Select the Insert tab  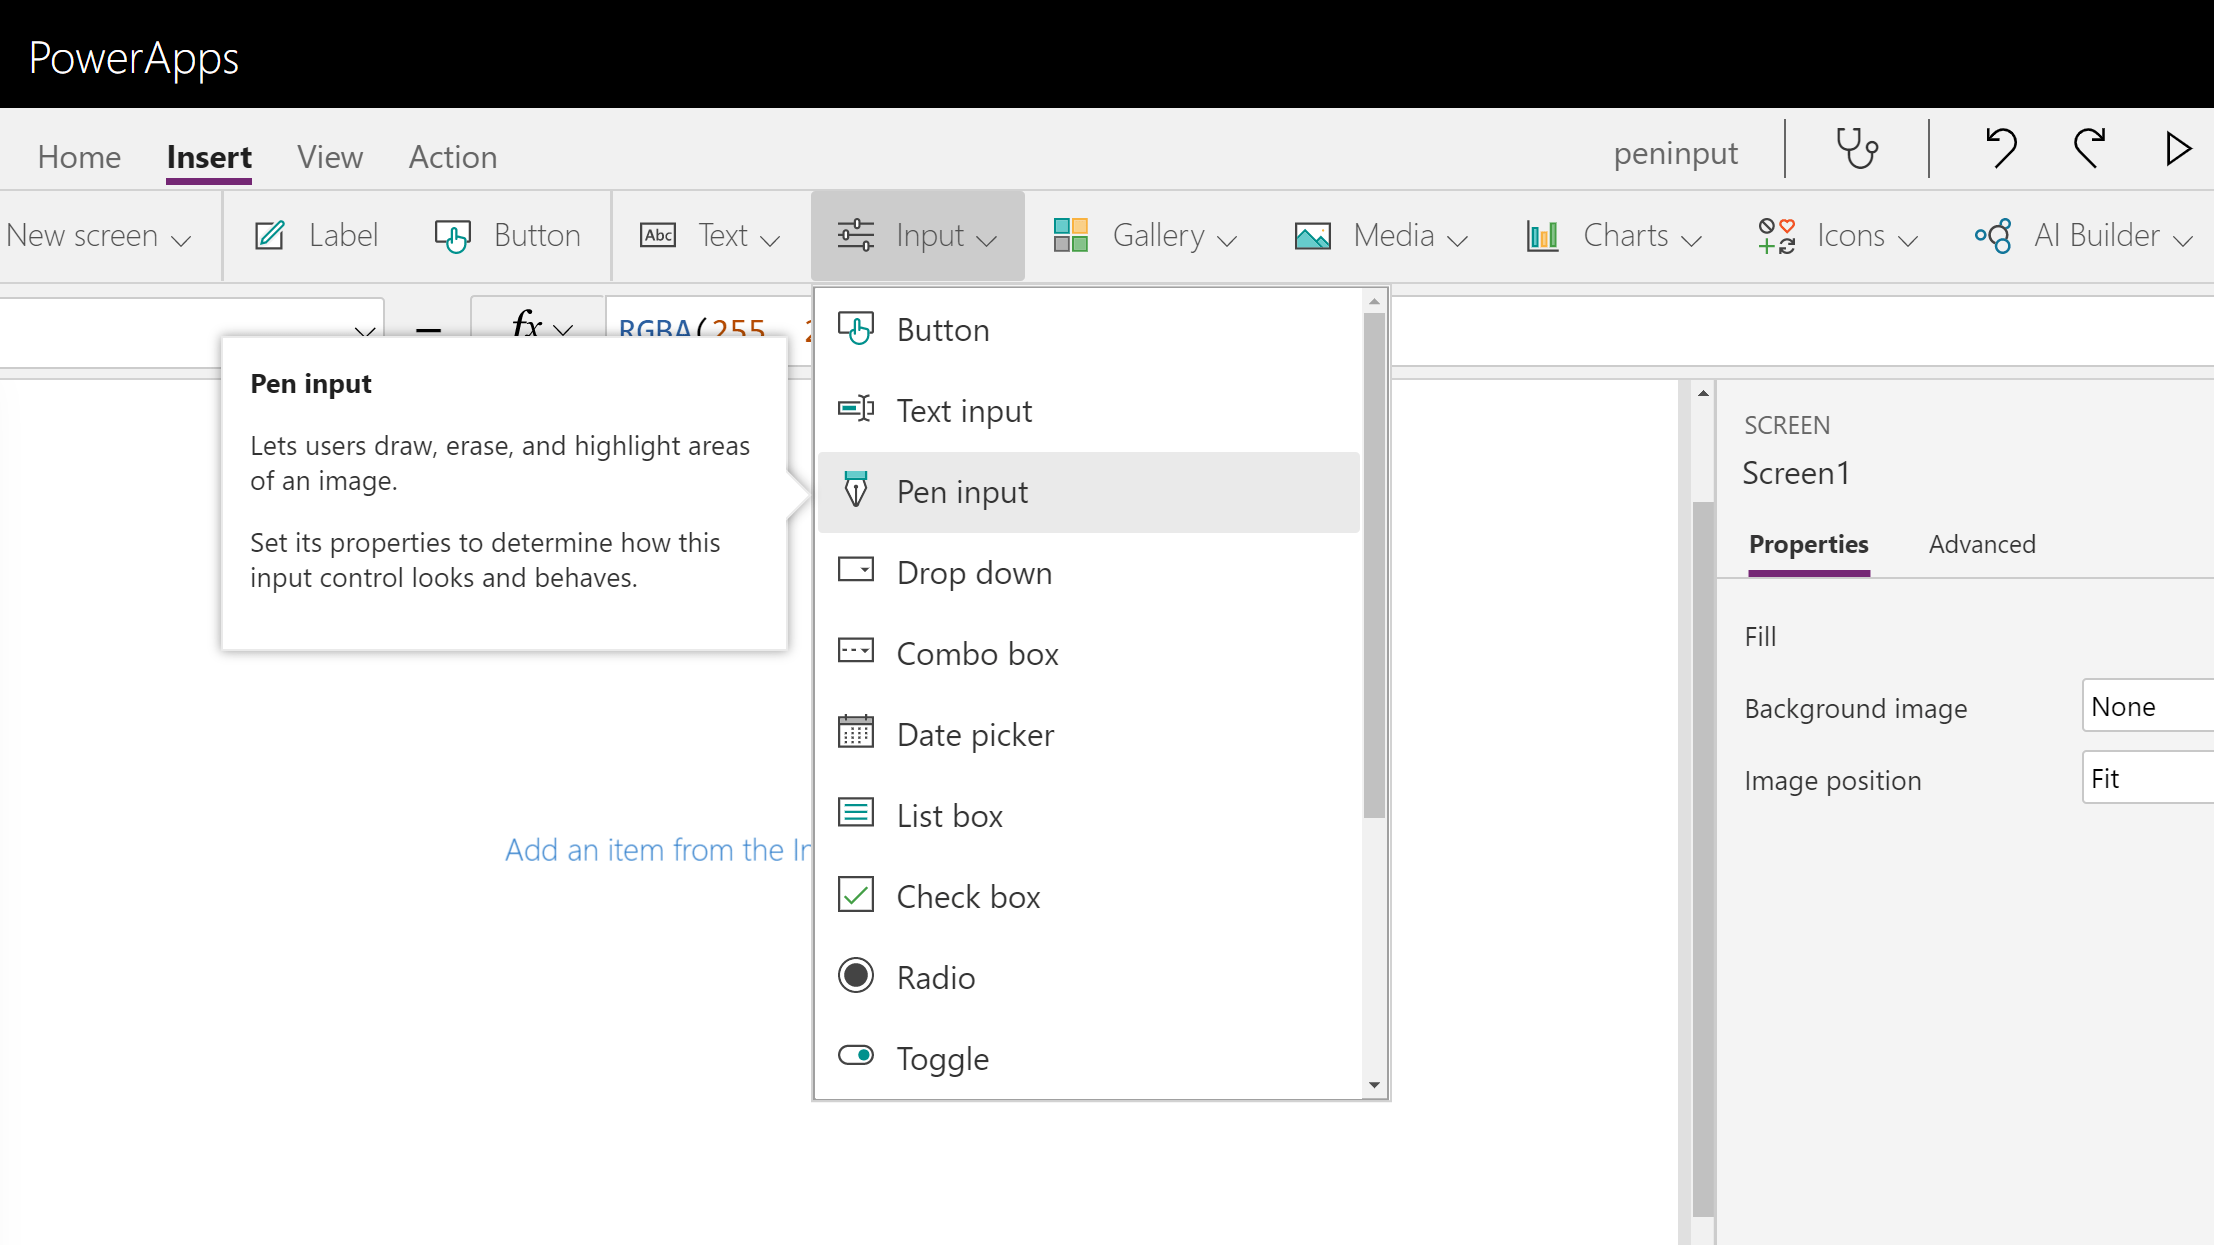tap(209, 157)
